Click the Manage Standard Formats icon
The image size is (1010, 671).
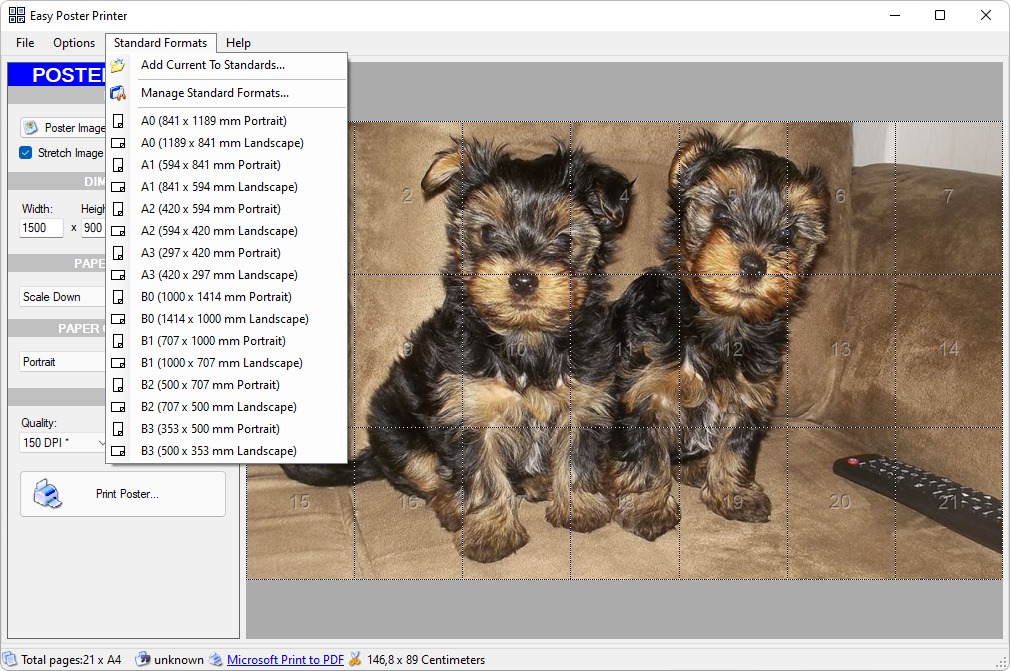tap(117, 93)
